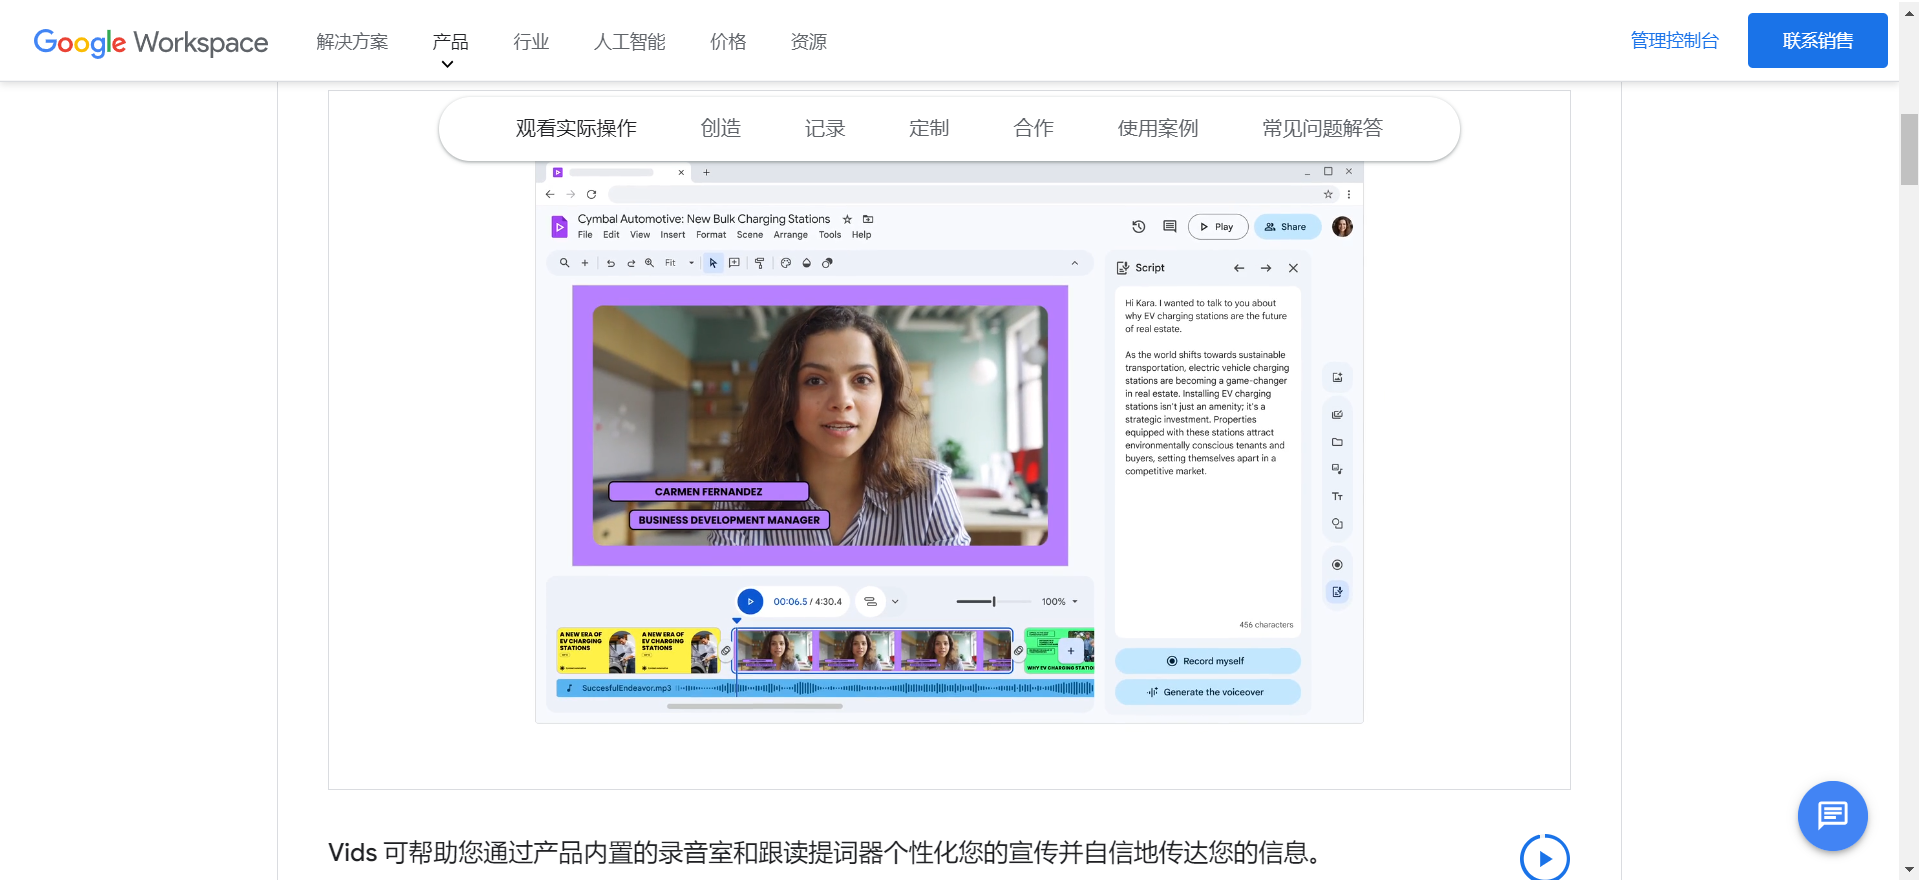This screenshot has width=1919, height=880.
Task: Click the undo toolbar icon
Action: click(611, 263)
